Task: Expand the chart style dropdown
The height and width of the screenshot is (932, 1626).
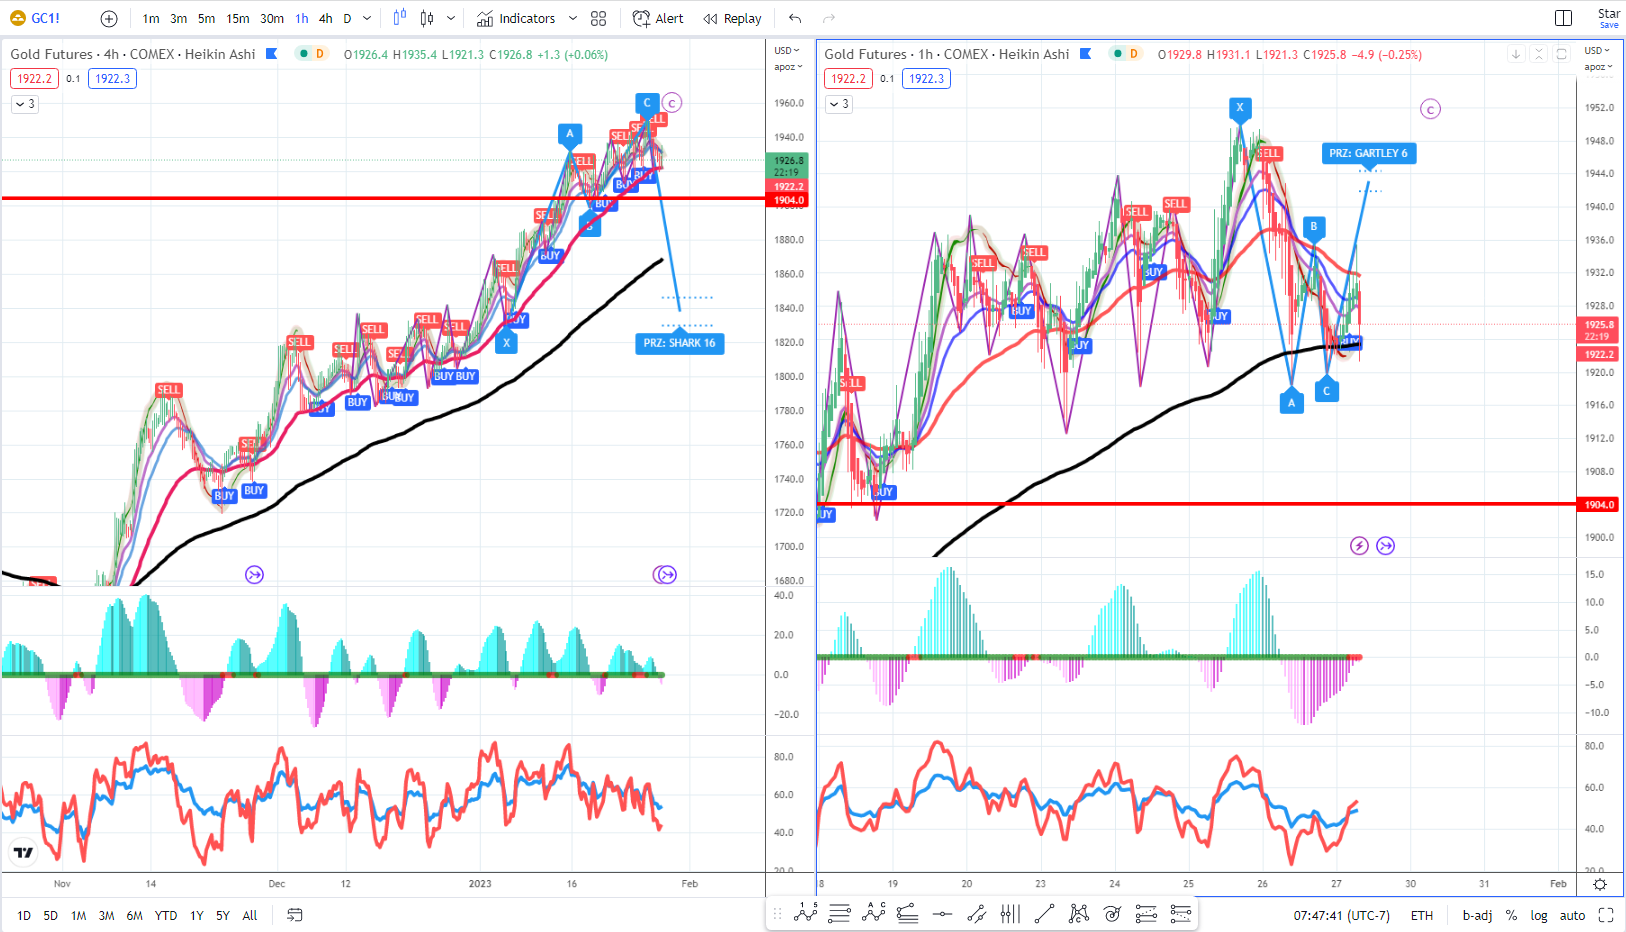Action: [451, 18]
